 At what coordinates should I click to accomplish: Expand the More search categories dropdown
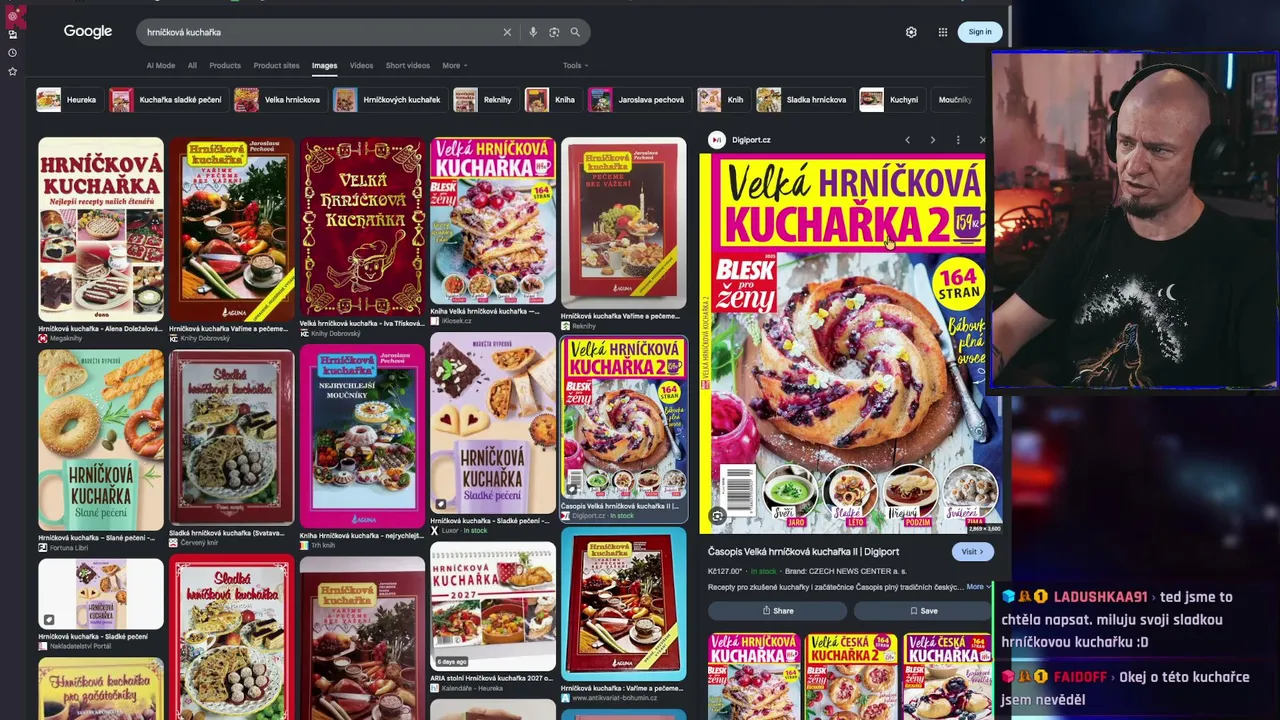point(455,66)
